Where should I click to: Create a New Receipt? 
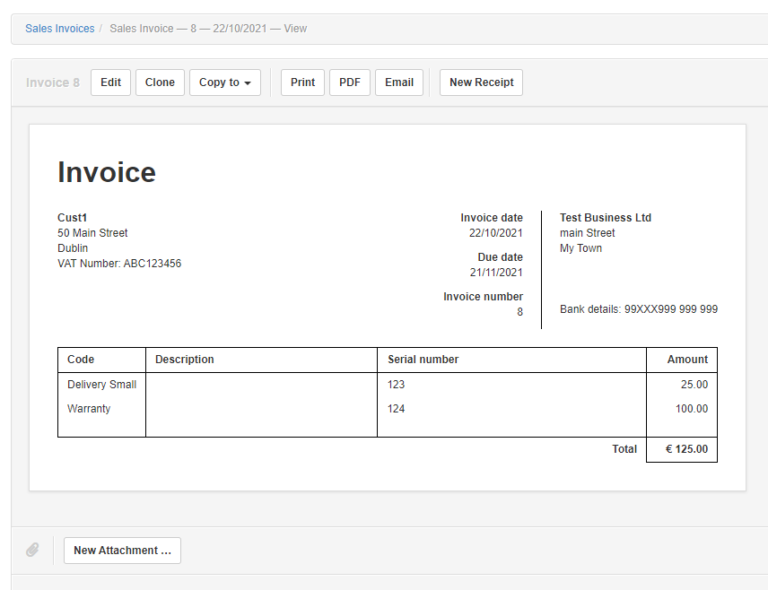click(481, 83)
